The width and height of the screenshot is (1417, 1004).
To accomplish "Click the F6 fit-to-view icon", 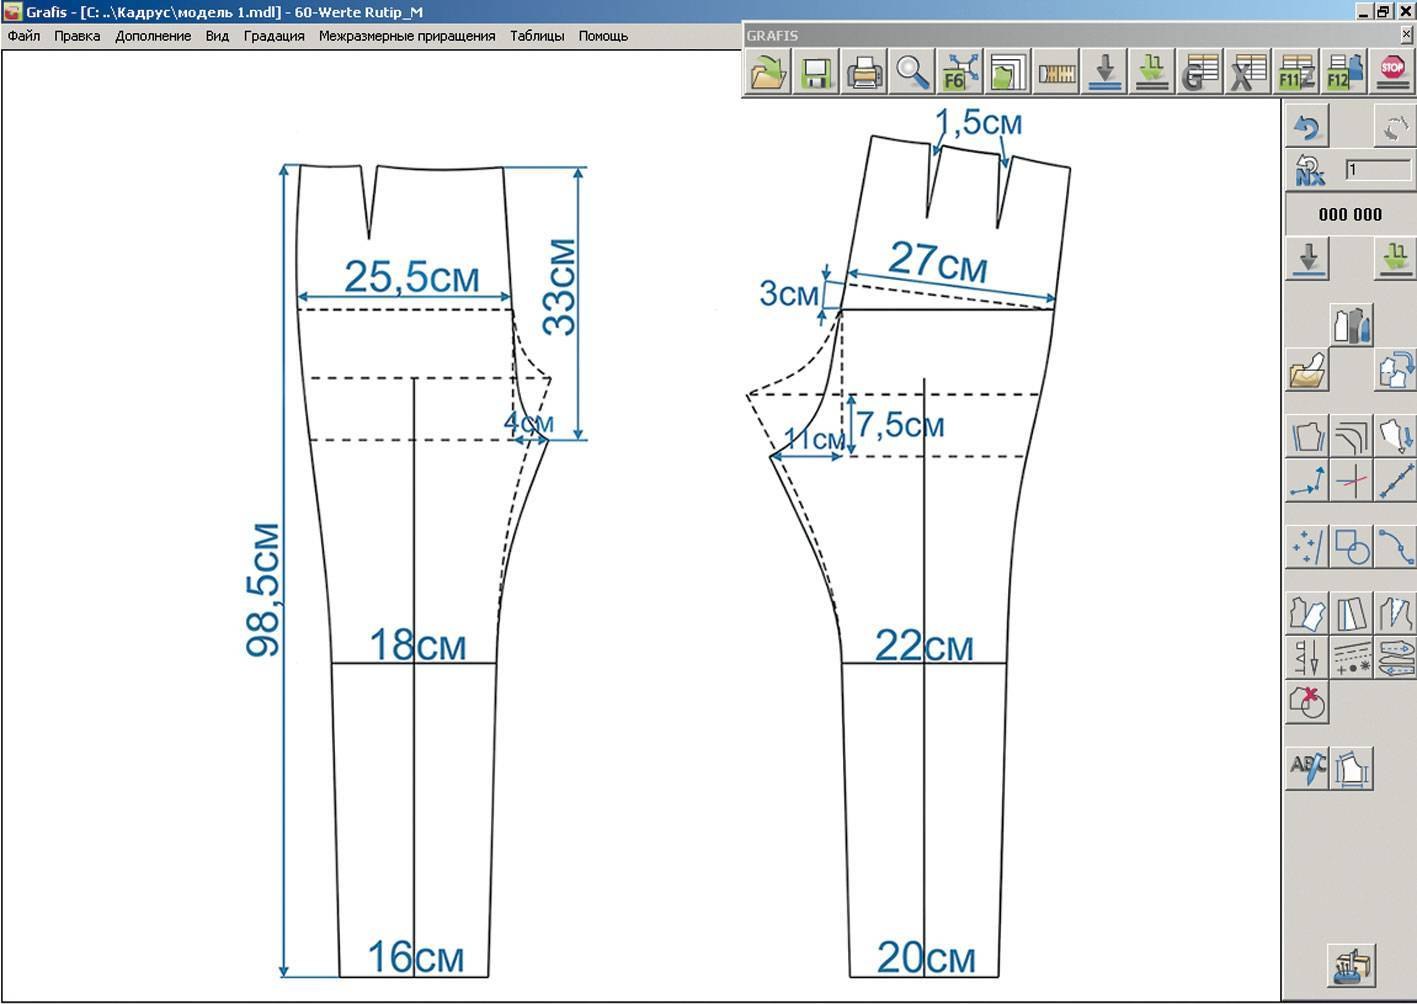I will click(960, 73).
